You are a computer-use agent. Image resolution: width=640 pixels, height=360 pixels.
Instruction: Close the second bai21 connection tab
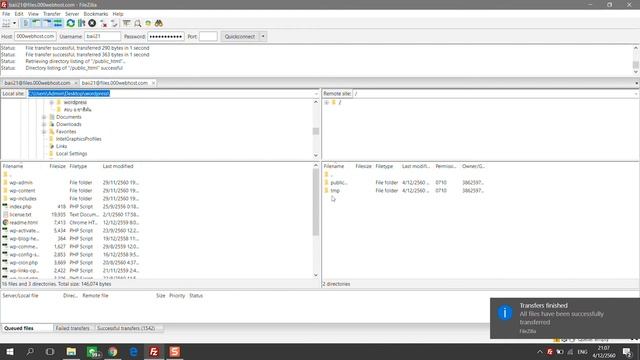[x=153, y=83]
